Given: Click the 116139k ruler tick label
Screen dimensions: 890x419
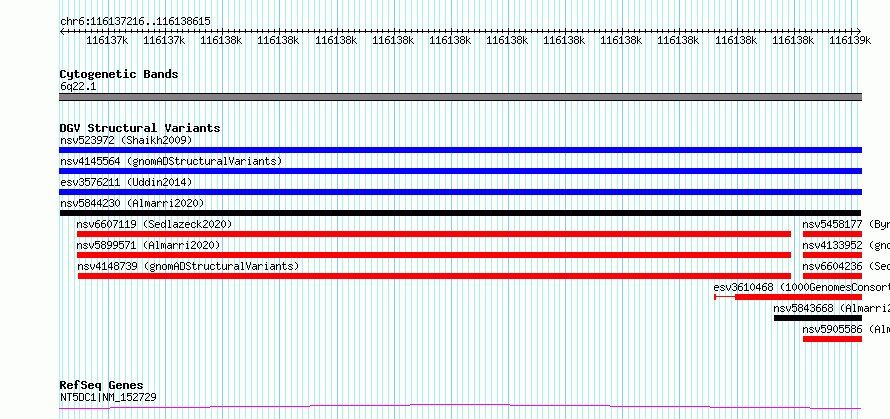Looking at the screenshot, I should (x=850, y=40).
